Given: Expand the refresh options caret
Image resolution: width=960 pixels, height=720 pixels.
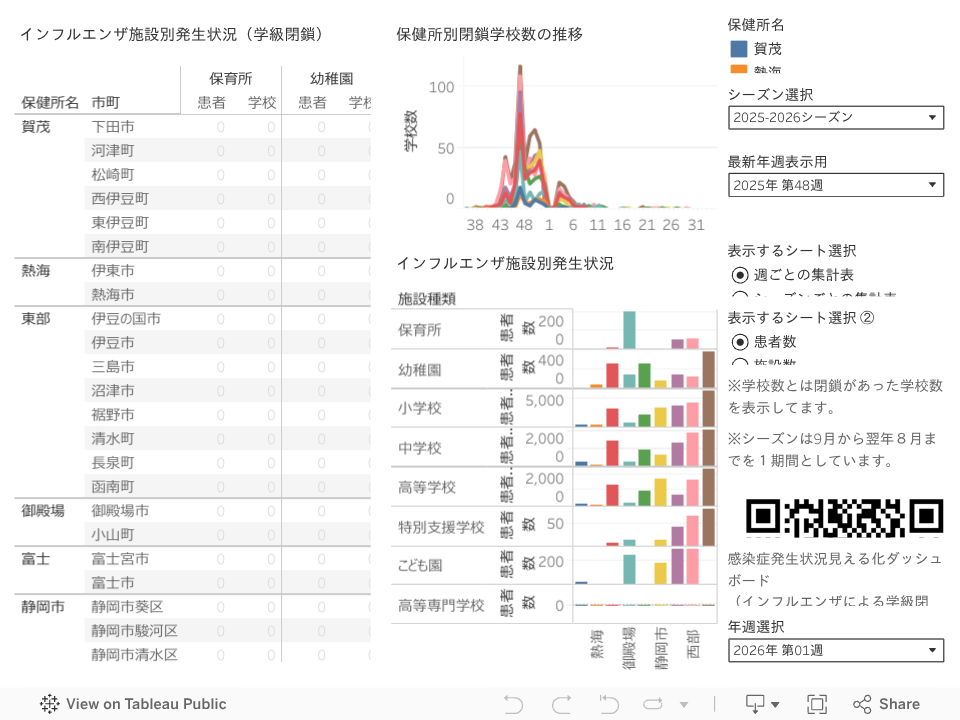Looking at the screenshot, I should coord(684,705).
